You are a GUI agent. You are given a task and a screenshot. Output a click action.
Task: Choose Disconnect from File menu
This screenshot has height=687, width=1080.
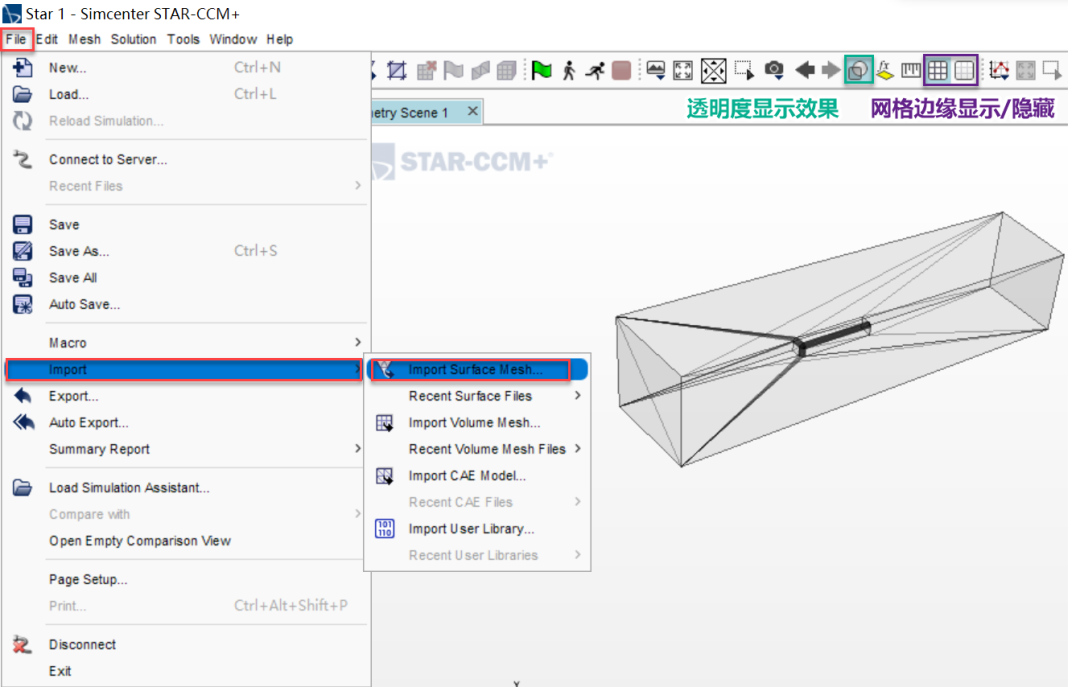pyautogui.click(x=186, y=644)
